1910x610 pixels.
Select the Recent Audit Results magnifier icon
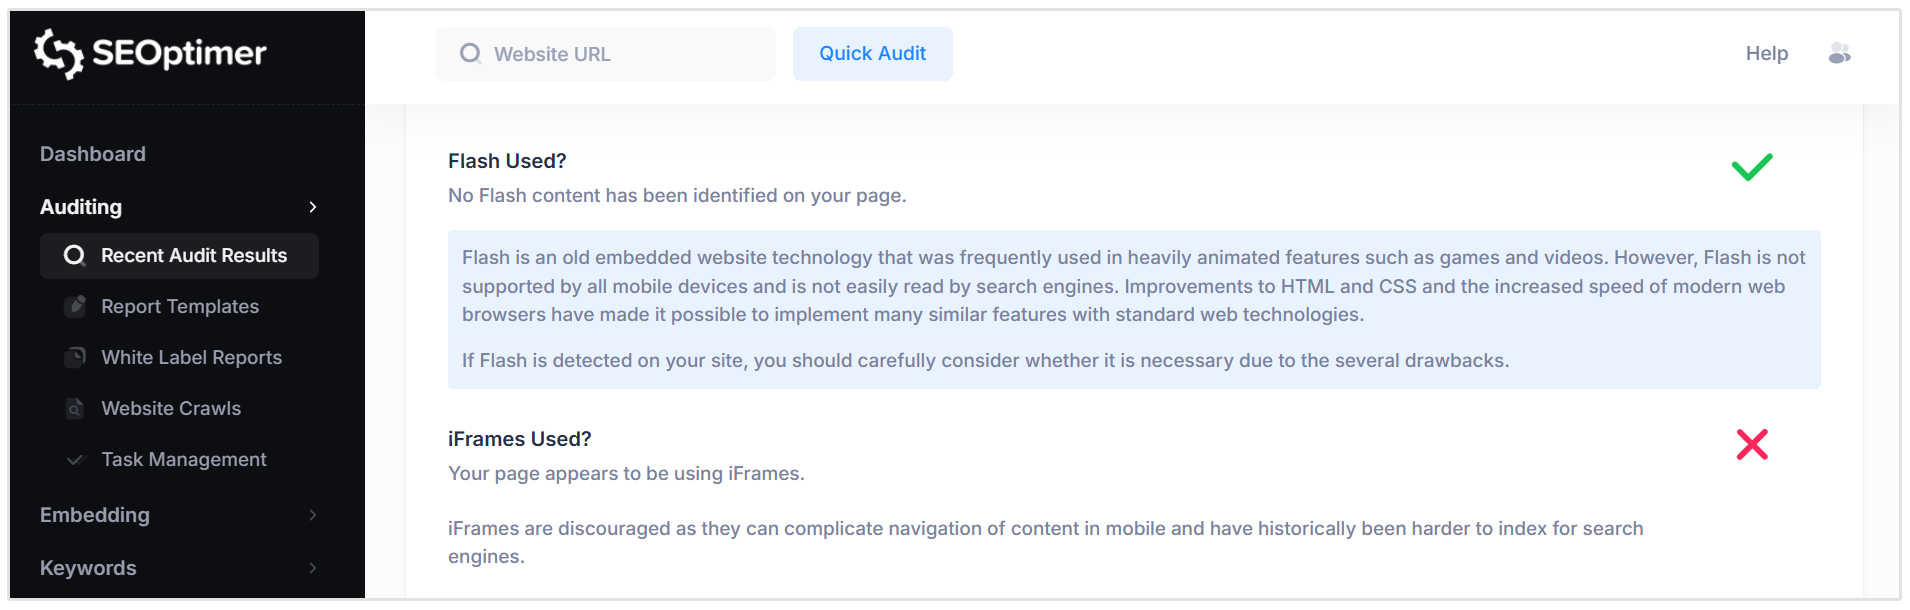click(74, 255)
